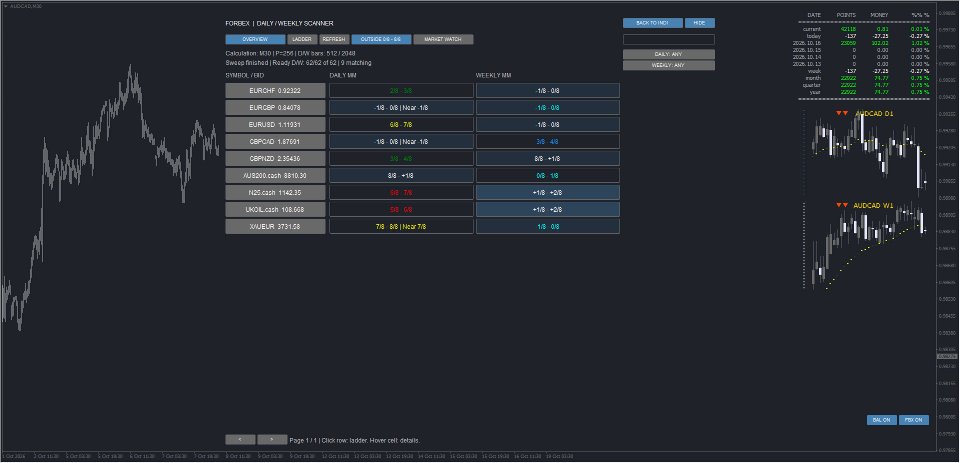Click the HIDE button
The height and width of the screenshot is (463, 960).
point(700,23)
